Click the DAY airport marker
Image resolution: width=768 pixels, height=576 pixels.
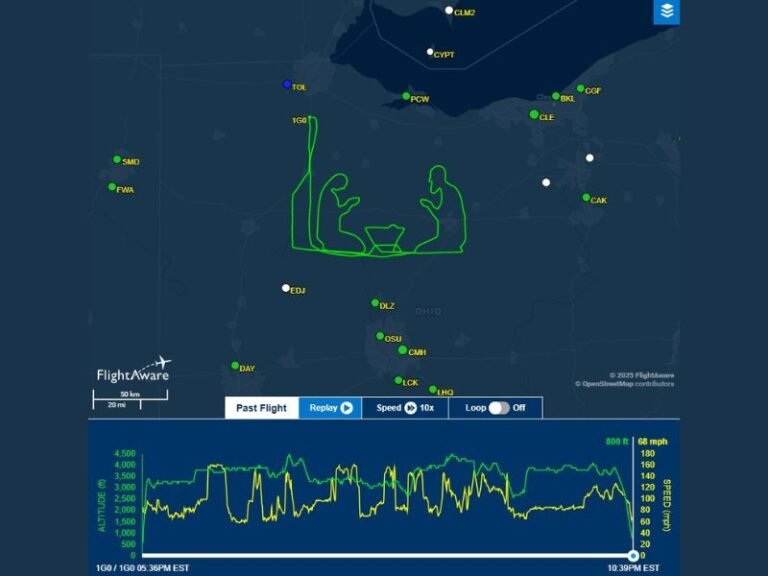[x=235, y=365]
